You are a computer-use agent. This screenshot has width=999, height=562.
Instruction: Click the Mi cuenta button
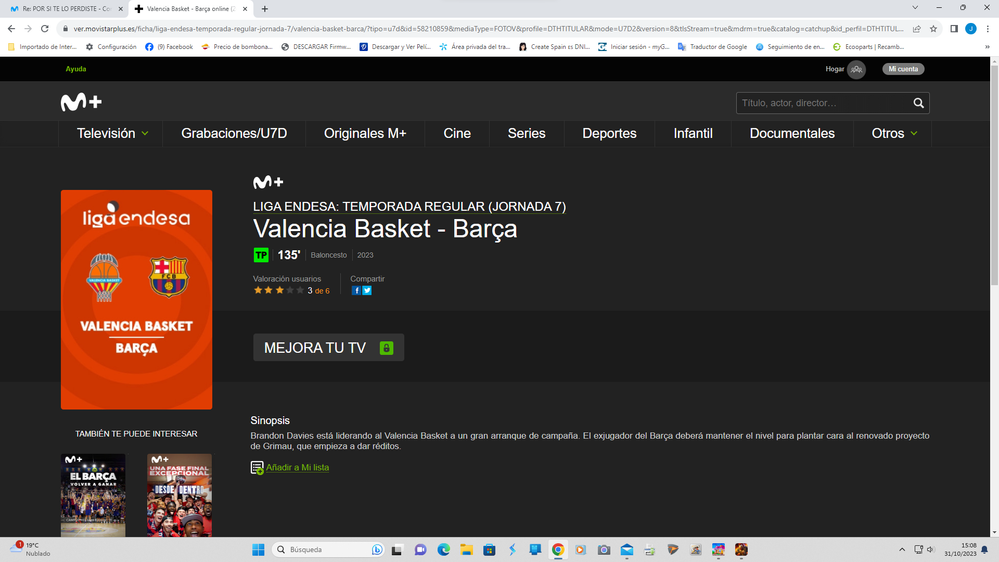pyautogui.click(x=903, y=69)
